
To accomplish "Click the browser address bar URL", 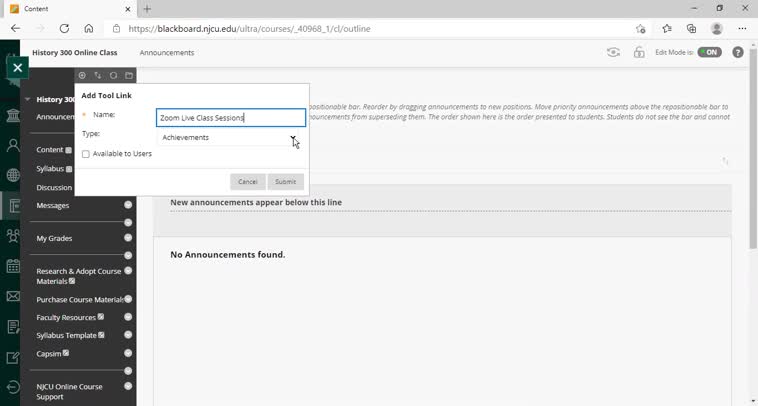I will 249,29.
